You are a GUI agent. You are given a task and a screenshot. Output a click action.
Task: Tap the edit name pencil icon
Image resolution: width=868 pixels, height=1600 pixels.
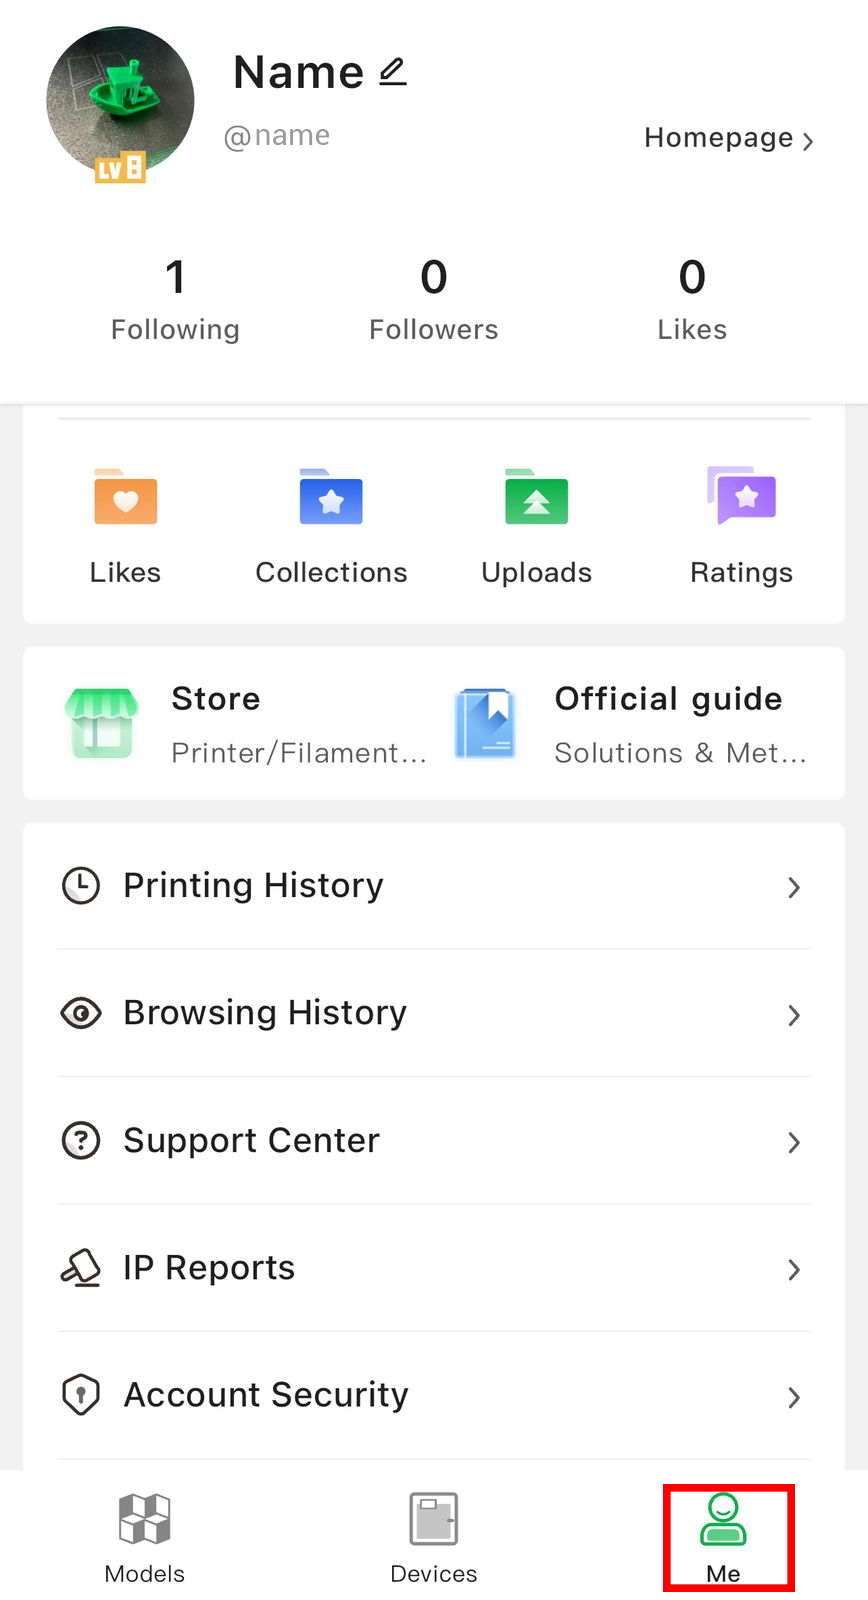(x=393, y=72)
